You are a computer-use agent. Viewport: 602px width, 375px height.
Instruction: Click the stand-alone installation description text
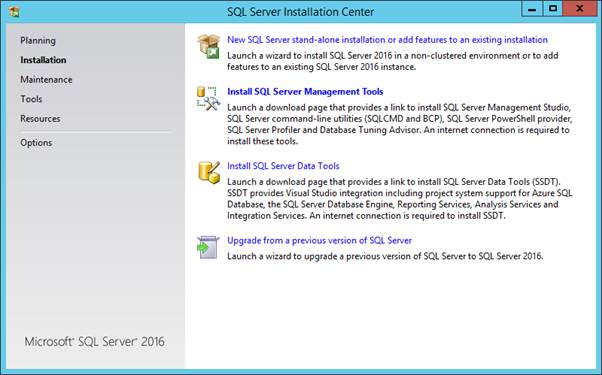[x=393, y=61]
